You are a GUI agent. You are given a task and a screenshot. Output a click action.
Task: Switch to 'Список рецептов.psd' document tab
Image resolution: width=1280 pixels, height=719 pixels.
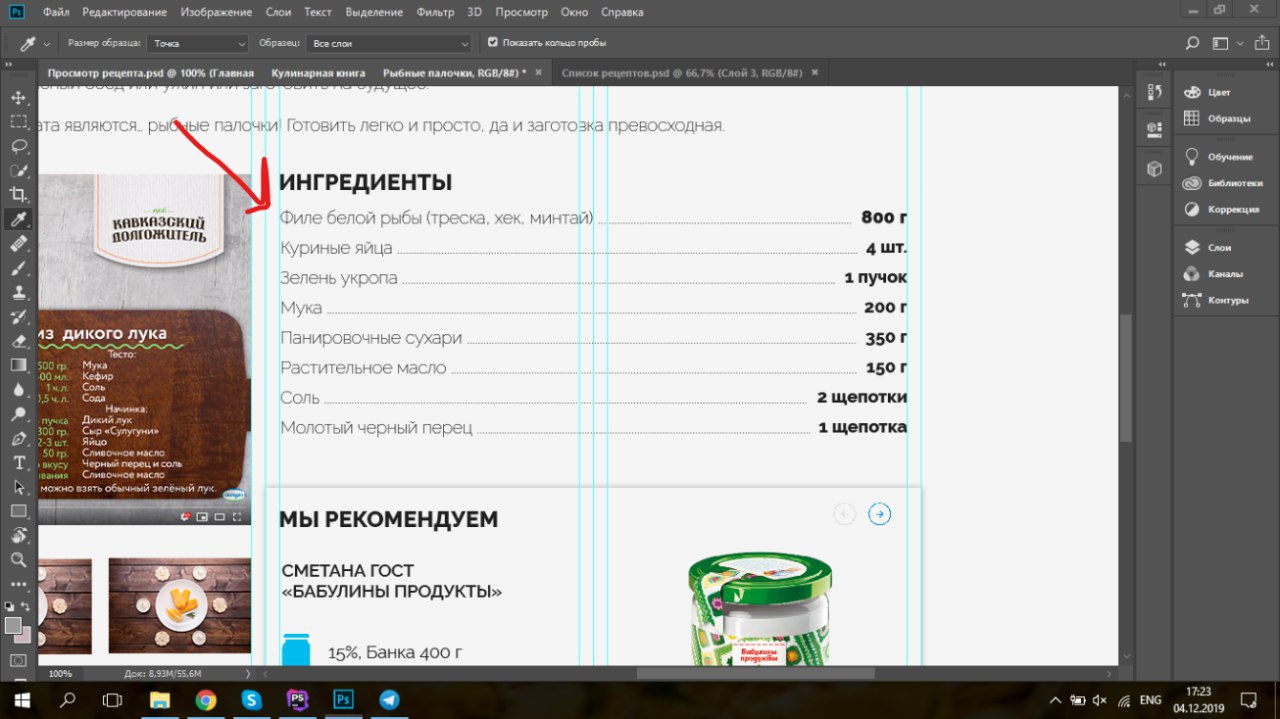click(682, 73)
